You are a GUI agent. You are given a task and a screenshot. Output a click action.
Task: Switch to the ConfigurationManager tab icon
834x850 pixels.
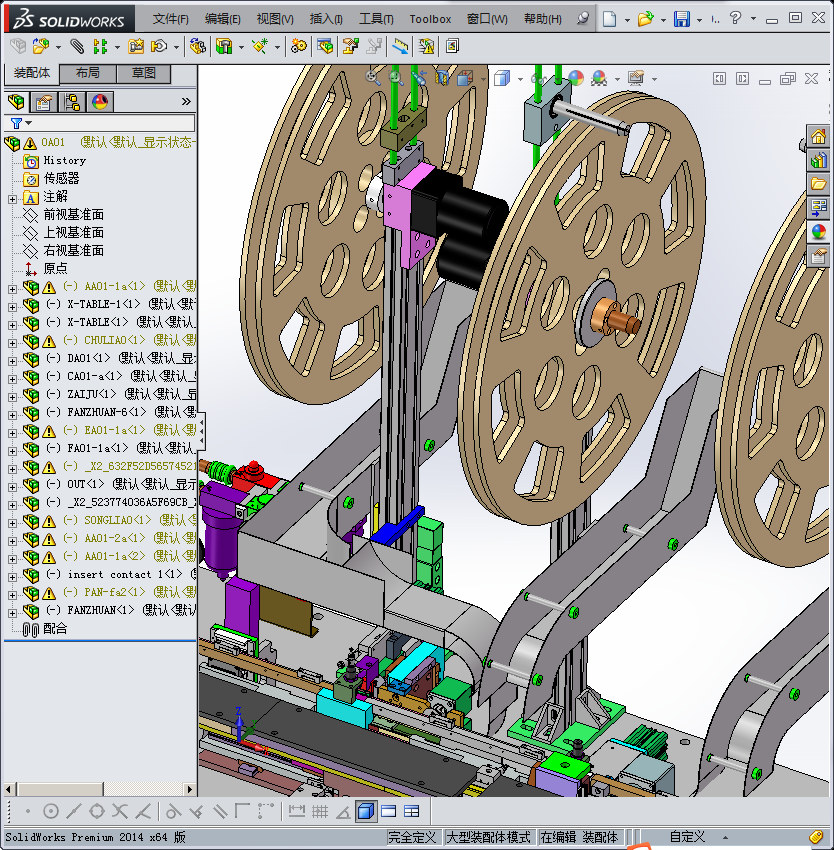(x=72, y=102)
